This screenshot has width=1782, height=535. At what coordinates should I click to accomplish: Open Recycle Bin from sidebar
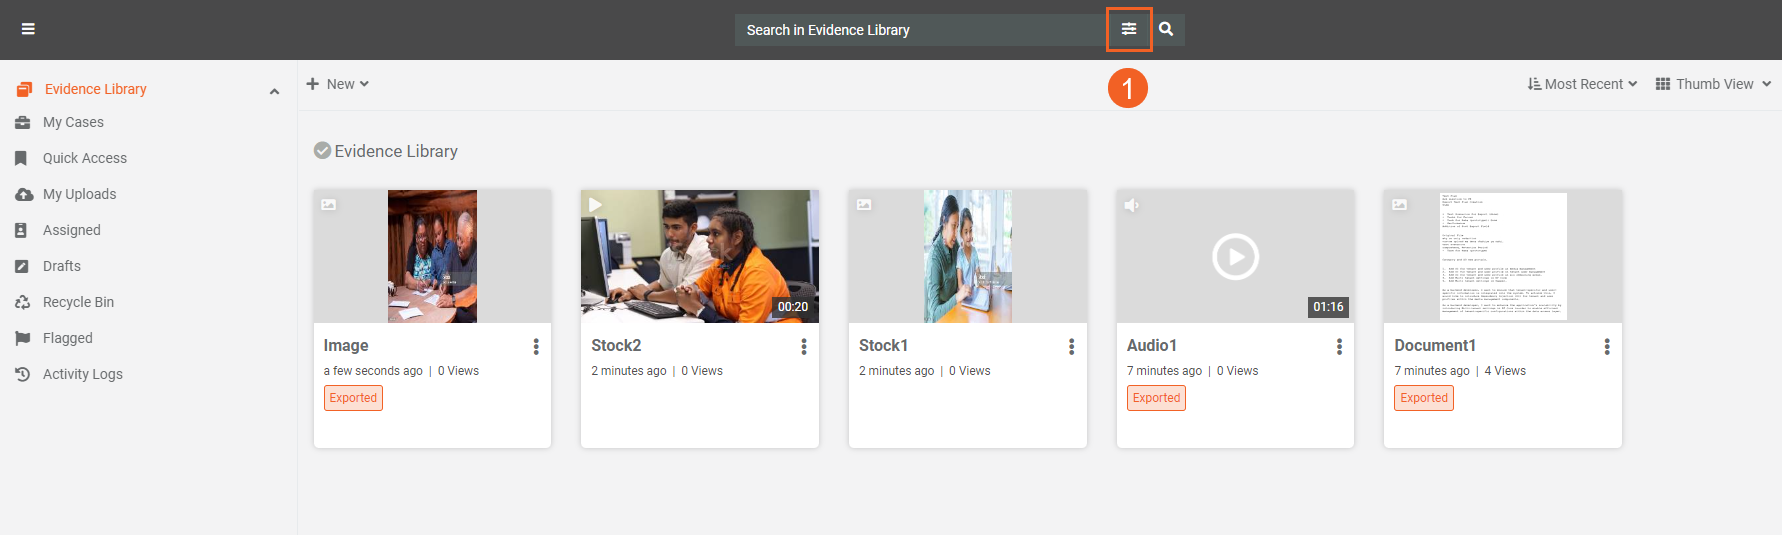coord(78,302)
